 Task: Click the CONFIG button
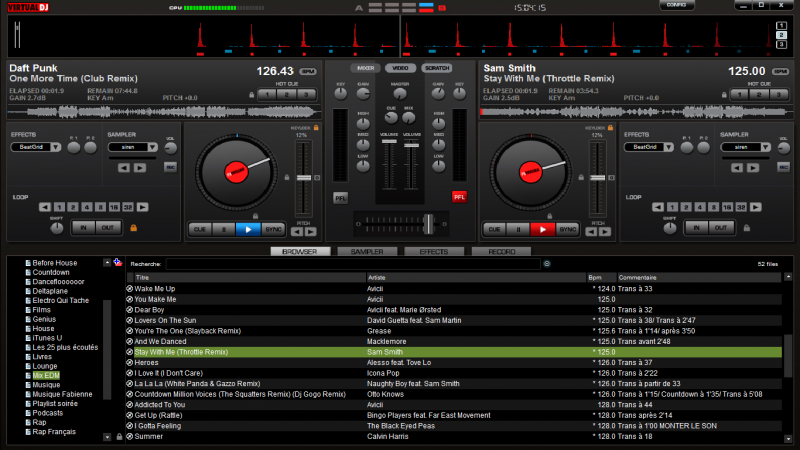[675, 5]
